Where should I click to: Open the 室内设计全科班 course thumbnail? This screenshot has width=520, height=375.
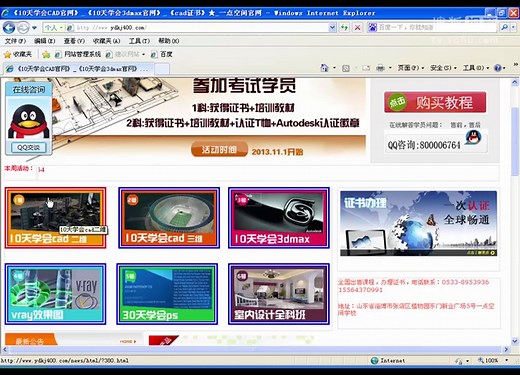click(279, 294)
